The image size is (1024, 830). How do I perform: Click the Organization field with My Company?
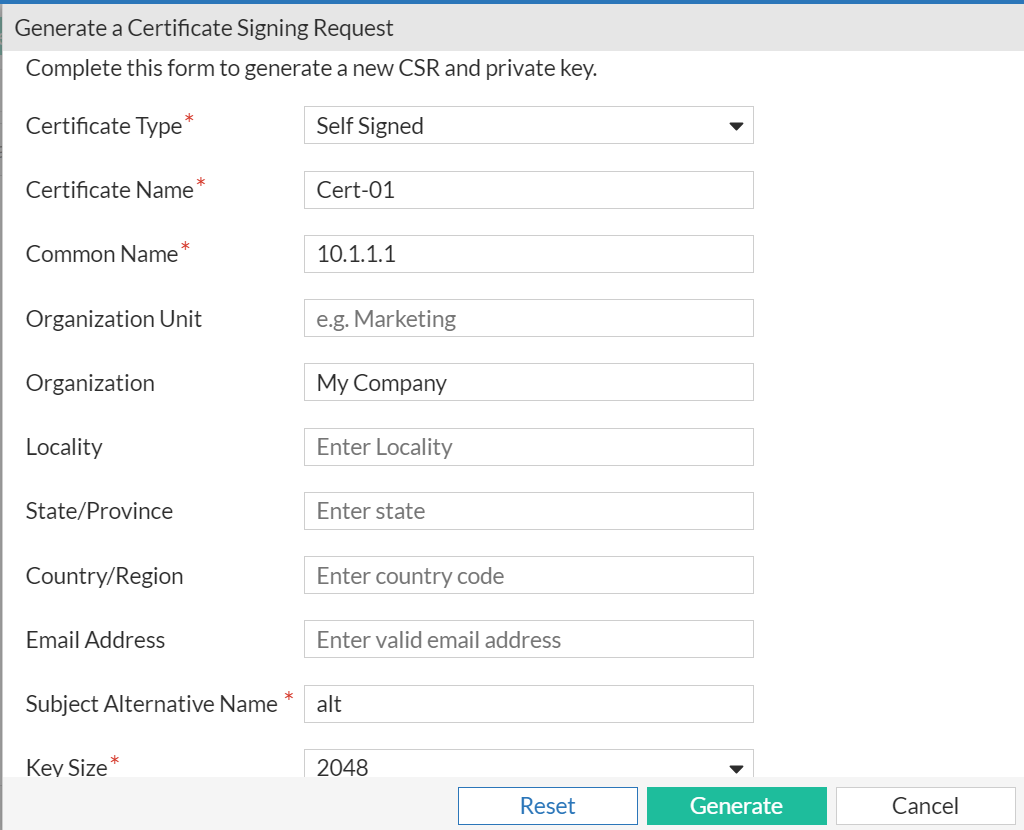point(528,383)
